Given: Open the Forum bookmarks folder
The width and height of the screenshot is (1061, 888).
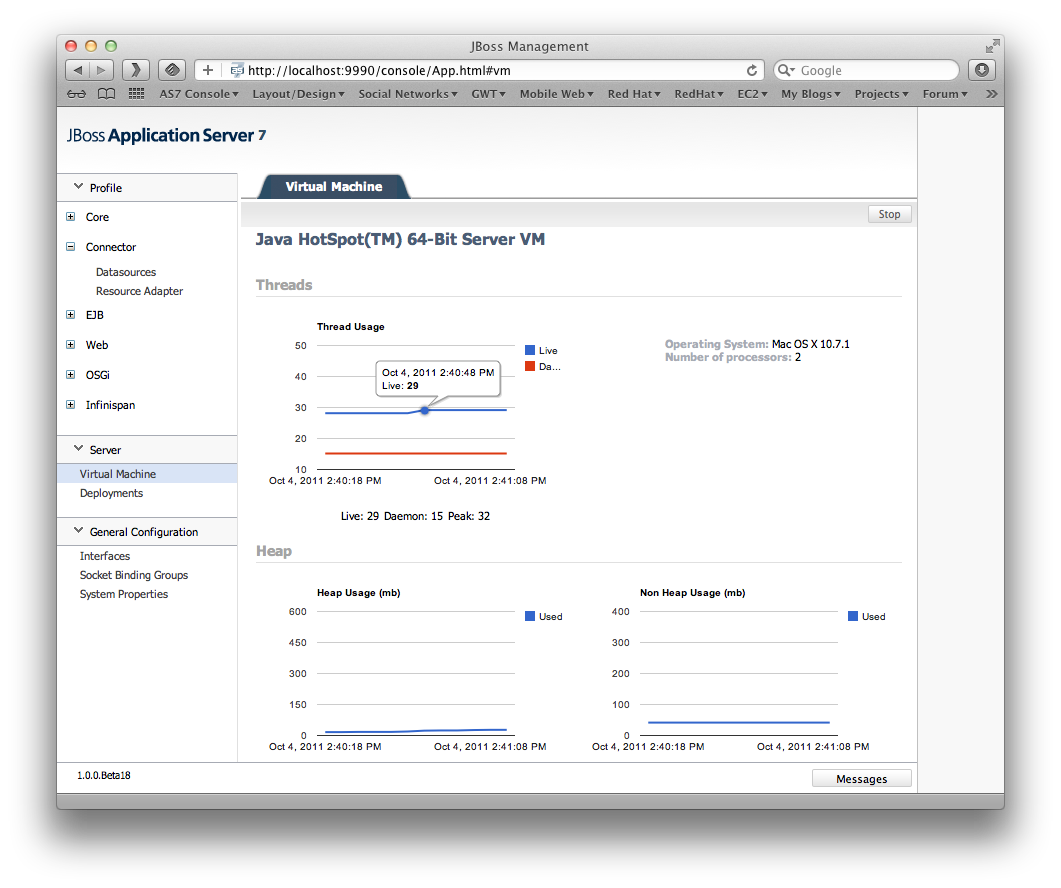Looking at the screenshot, I should click(x=945, y=94).
